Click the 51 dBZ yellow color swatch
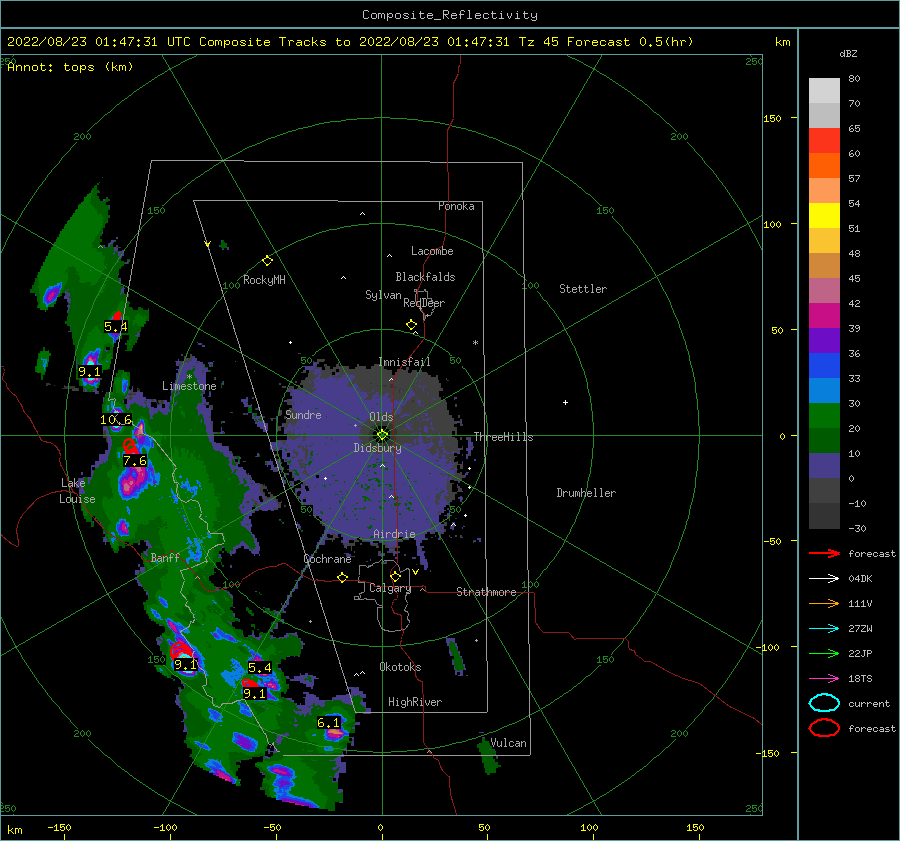Screen dimensions: 900x841 point(824,215)
